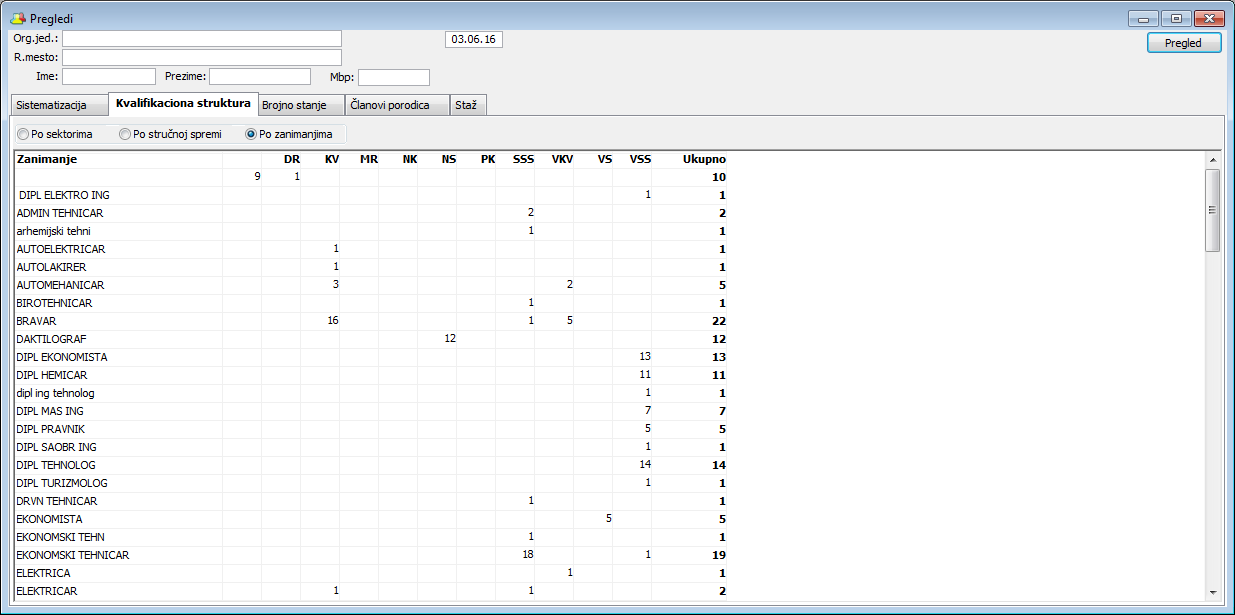Viewport: 1235px width, 615px height.
Task: Click the Ime input box
Action: tap(109, 77)
